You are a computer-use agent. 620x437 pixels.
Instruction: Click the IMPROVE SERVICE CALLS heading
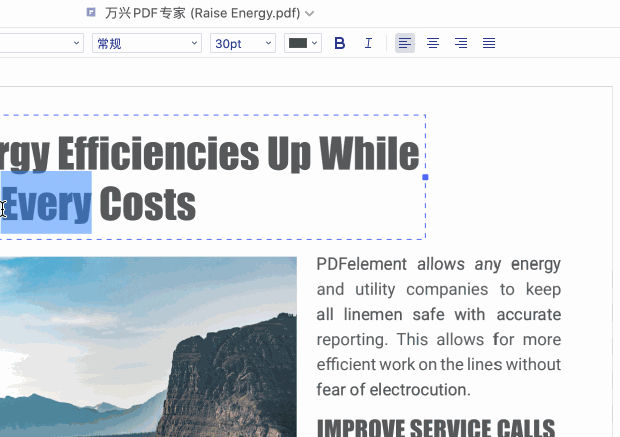click(x=435, y=427)
